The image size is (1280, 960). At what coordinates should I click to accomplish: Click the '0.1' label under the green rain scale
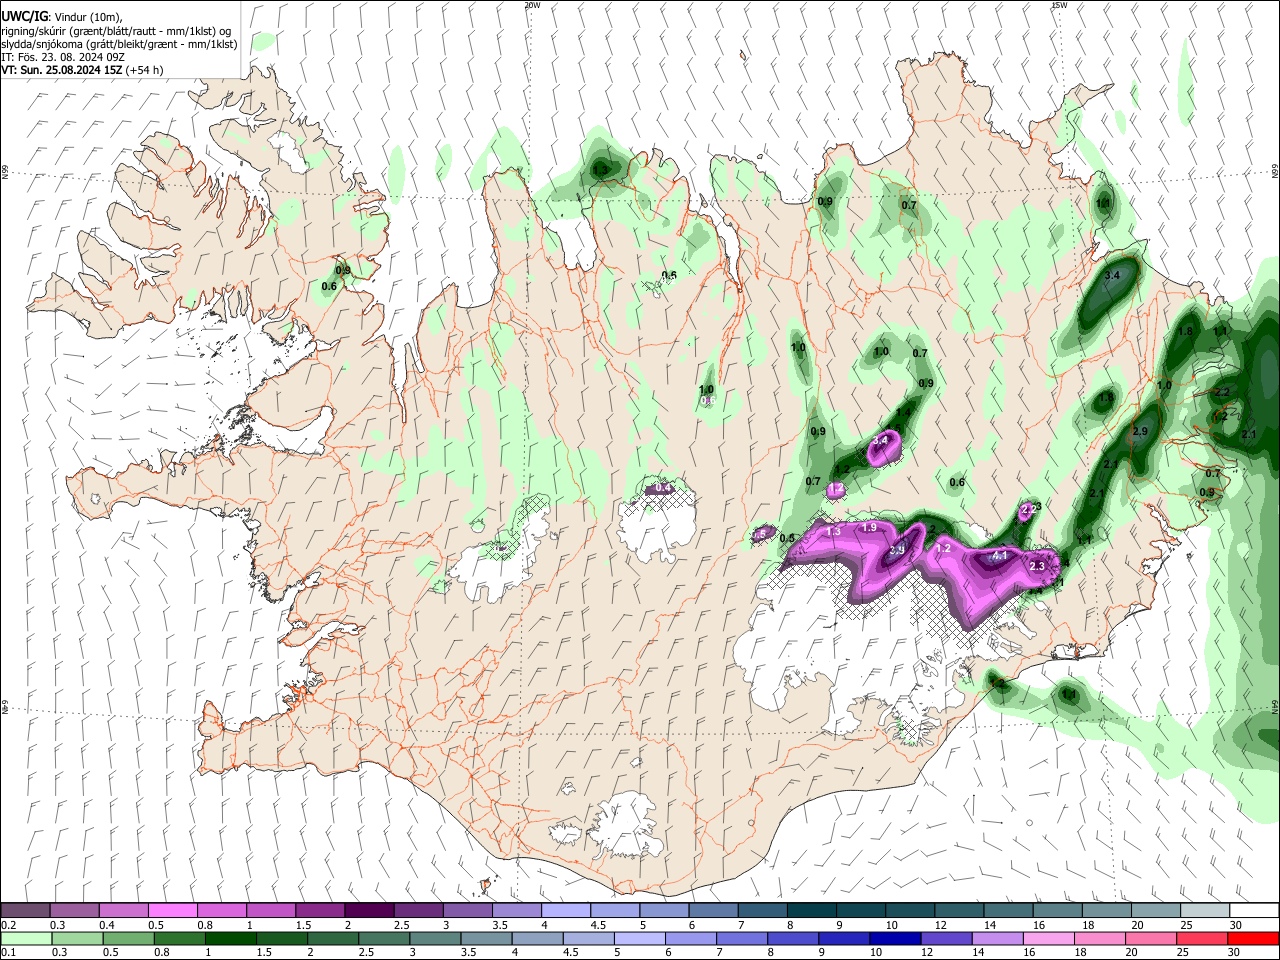pyautogui.click(x=9, y=953)
